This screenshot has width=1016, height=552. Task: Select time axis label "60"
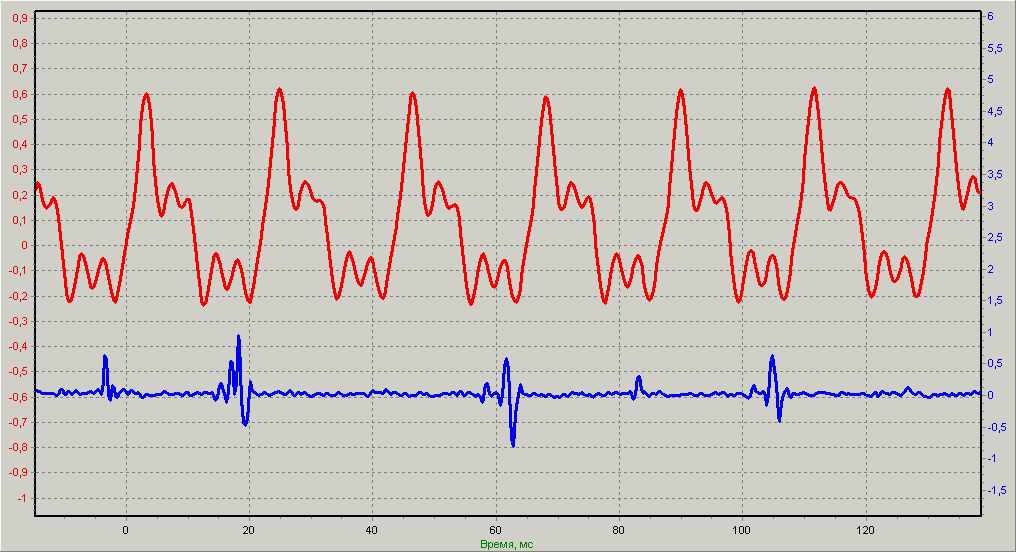(496, 530)
